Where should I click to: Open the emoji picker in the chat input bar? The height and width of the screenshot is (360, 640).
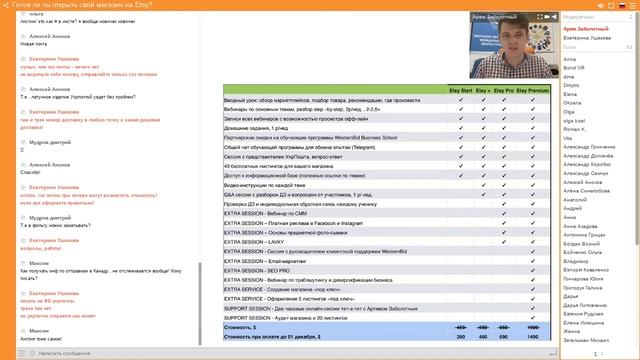32,353
